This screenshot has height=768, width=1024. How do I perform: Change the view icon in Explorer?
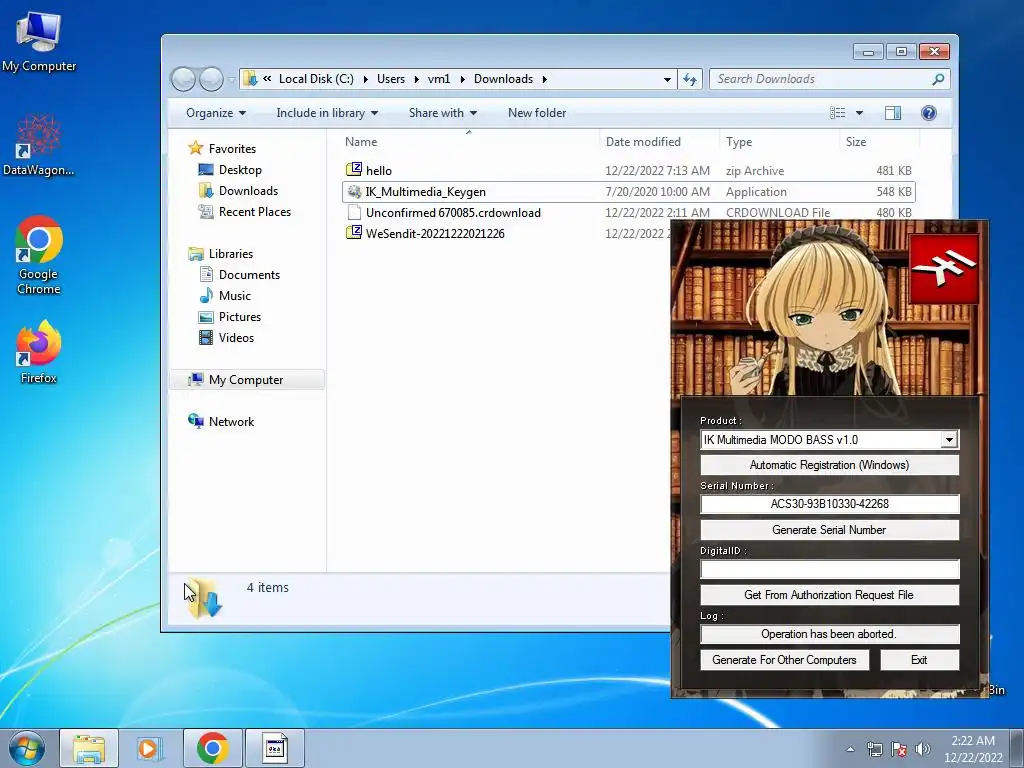tap(837, 113)
